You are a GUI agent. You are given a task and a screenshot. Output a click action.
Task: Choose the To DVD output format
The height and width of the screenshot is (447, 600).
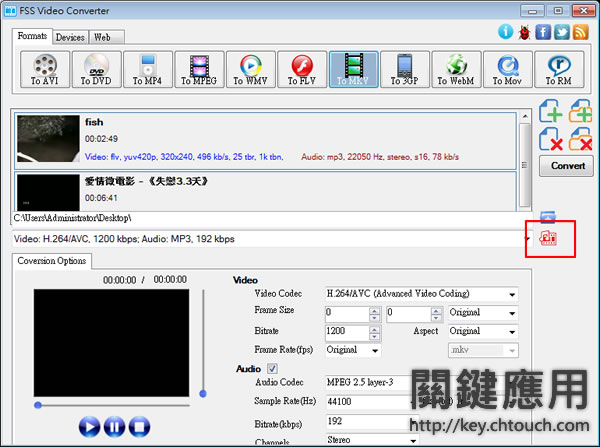point(97,69)
